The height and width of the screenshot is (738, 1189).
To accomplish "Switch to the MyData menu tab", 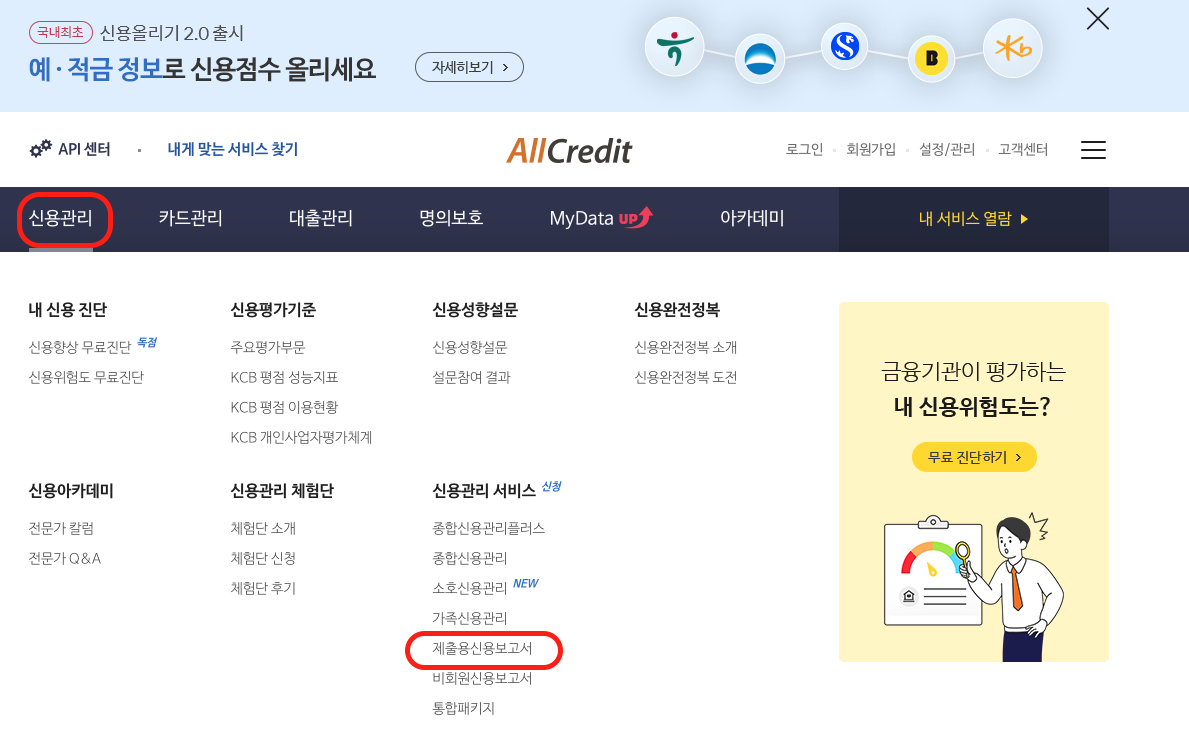I will [601, 219].
